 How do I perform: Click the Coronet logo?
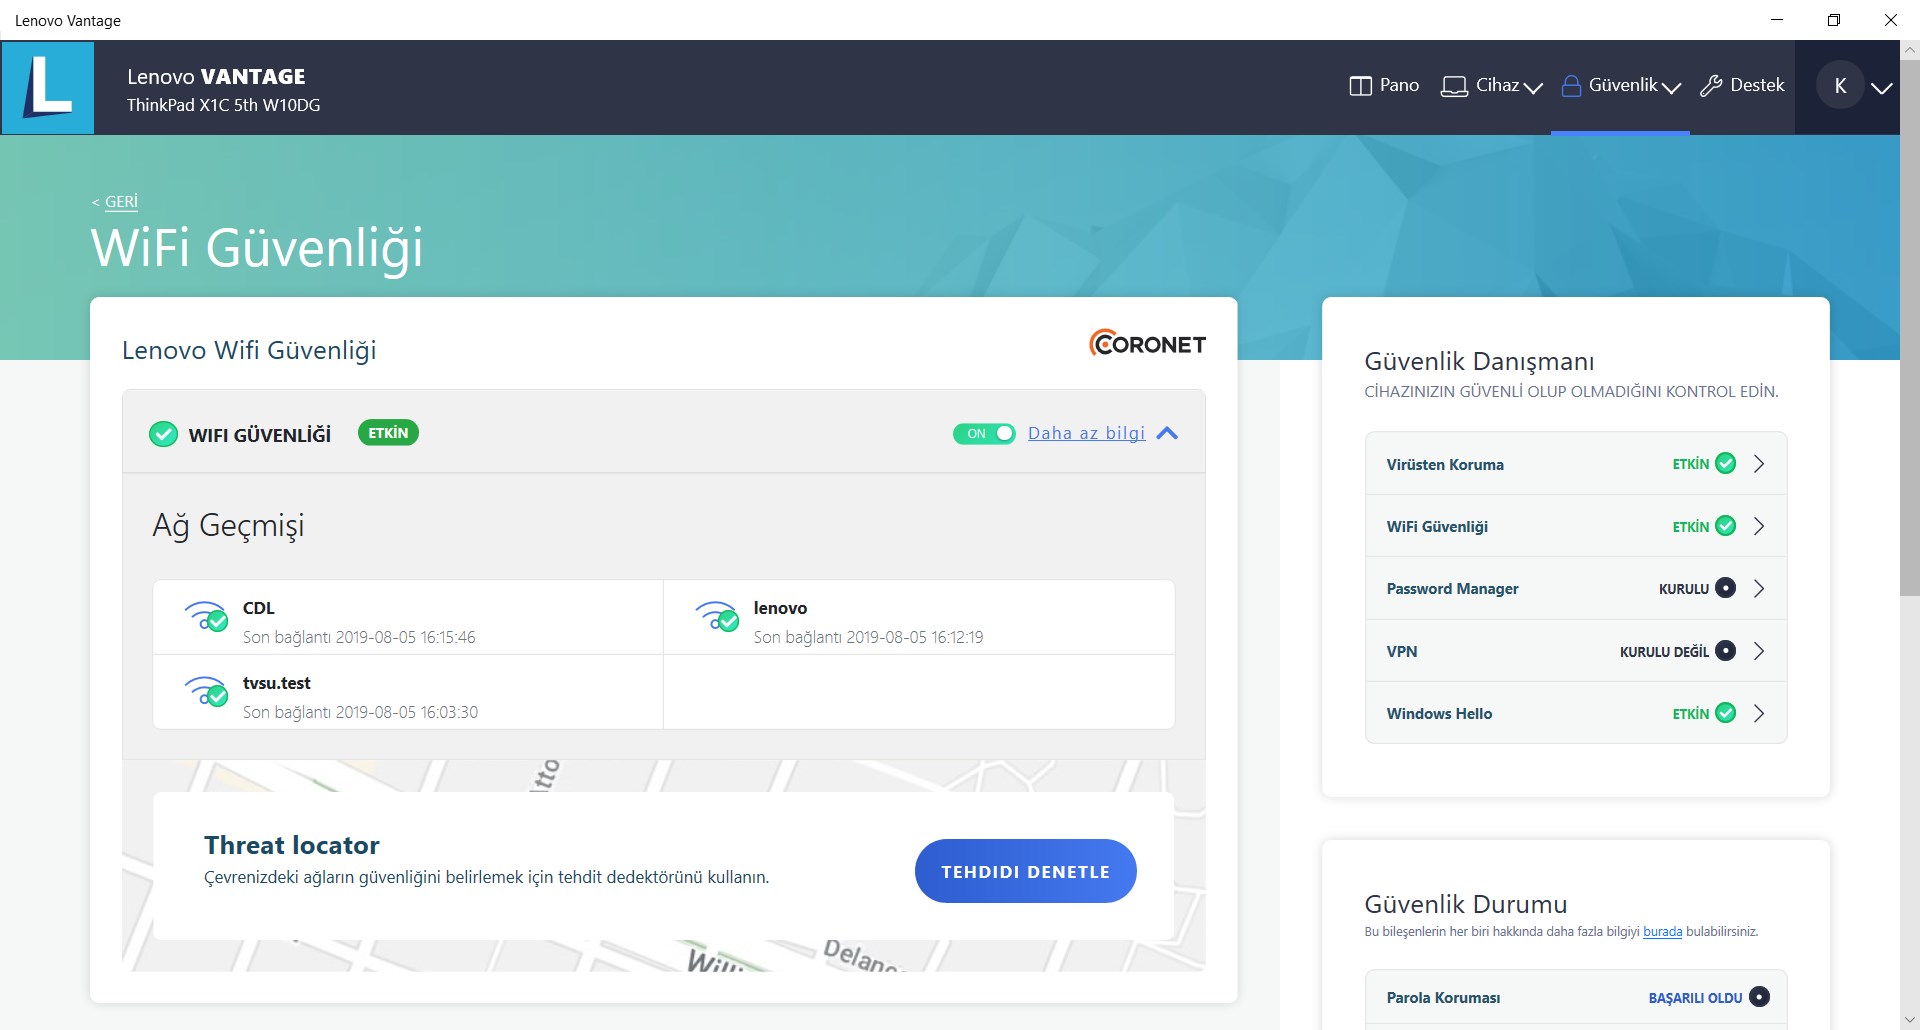pyautogui.click(x=1147, y=344)
